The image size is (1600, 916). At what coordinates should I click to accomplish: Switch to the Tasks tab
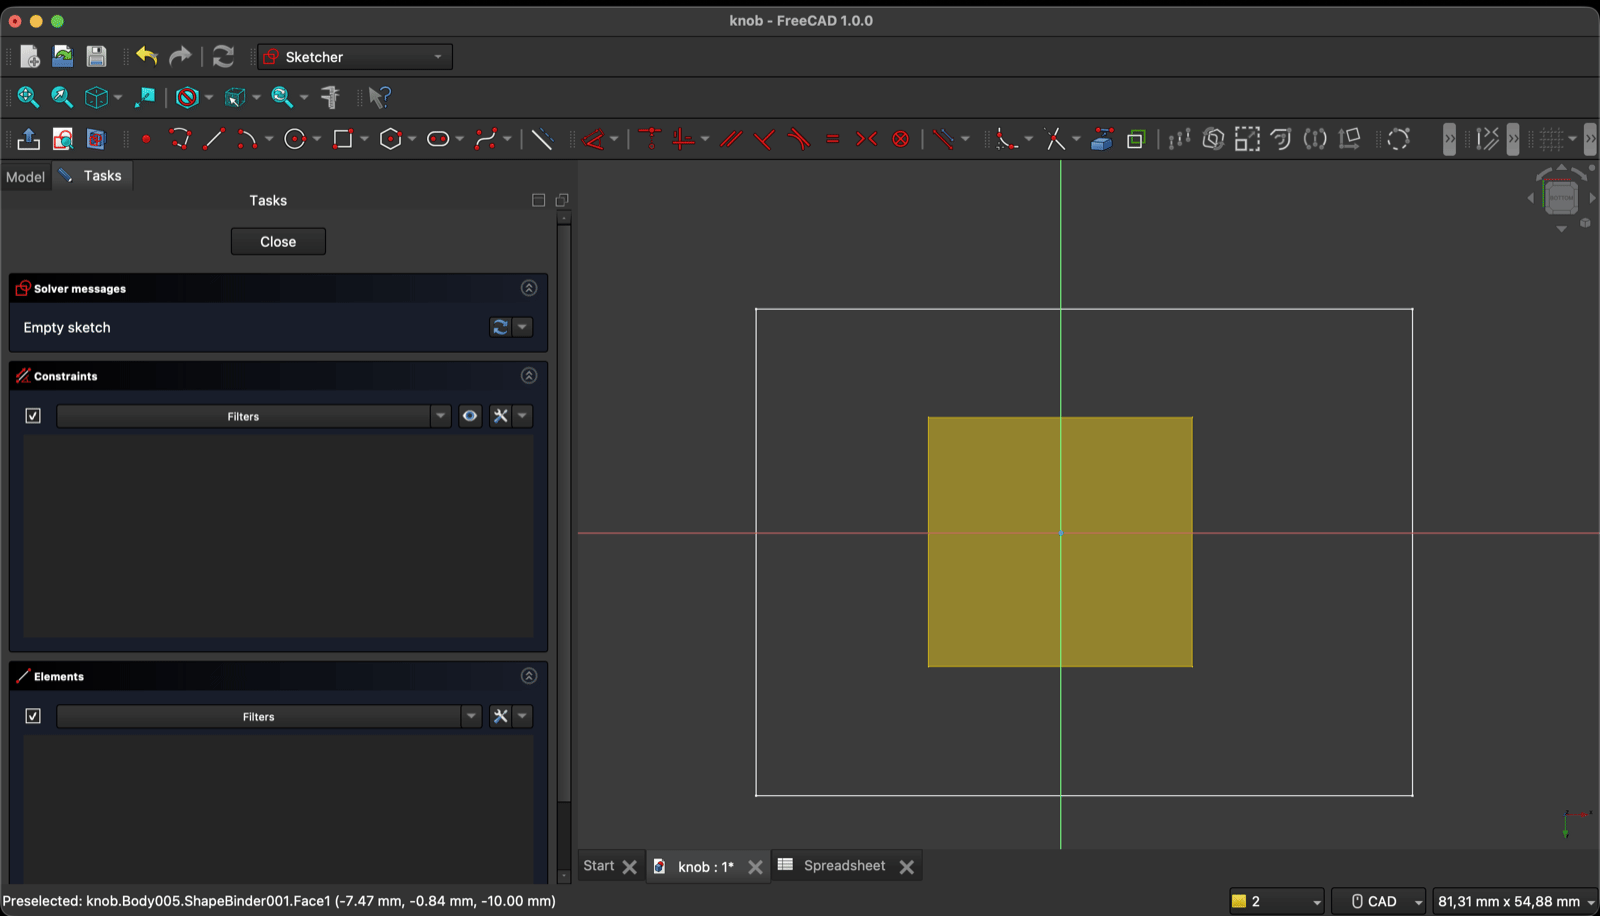(91, 176)
